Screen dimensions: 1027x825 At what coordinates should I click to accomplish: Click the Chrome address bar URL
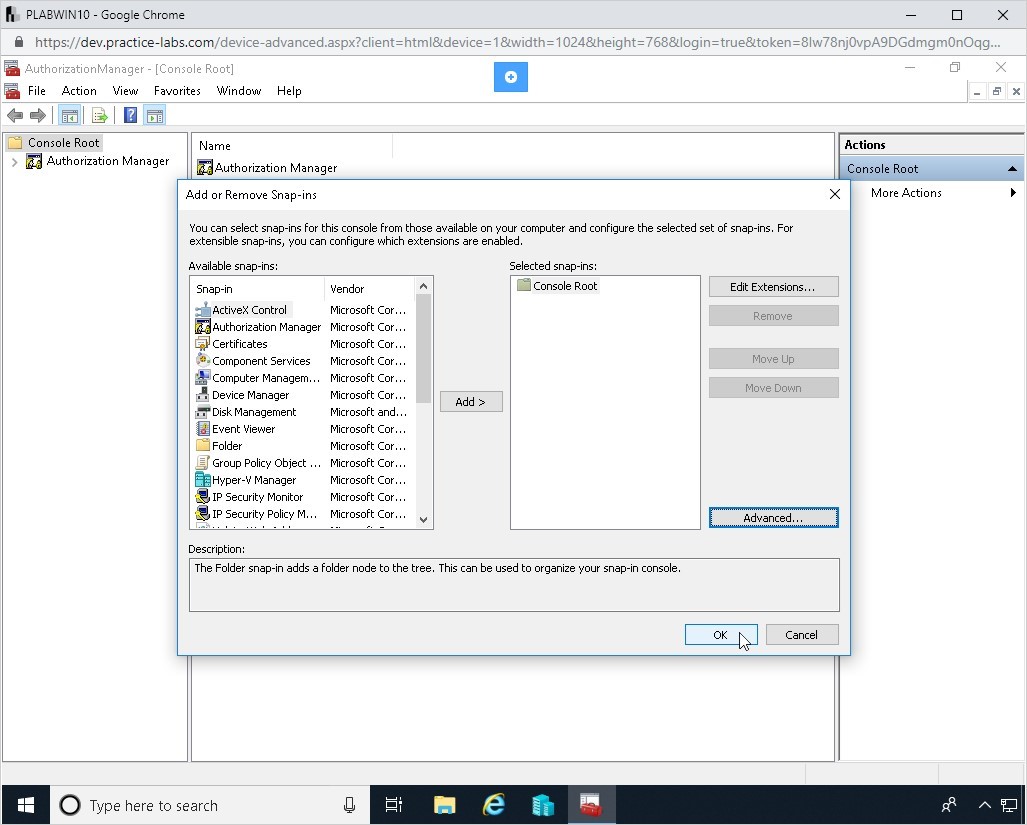point(517,43)
